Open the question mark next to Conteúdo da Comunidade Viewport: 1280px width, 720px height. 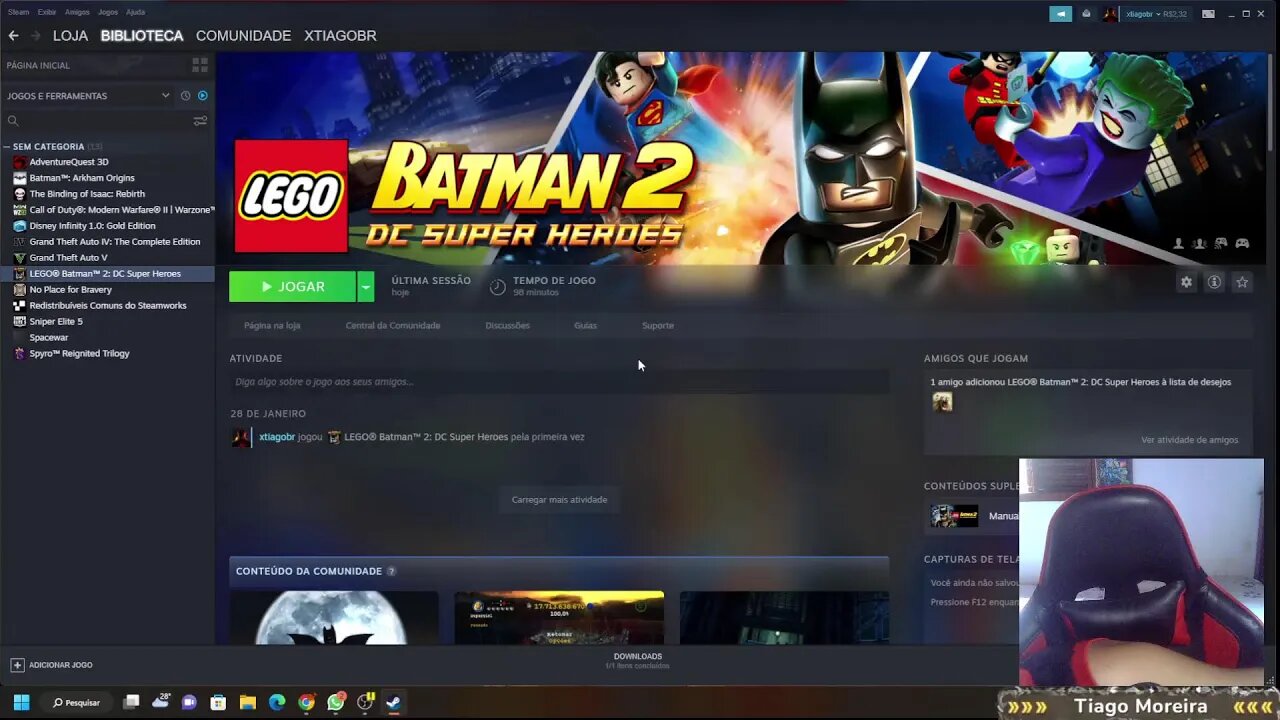391,571
